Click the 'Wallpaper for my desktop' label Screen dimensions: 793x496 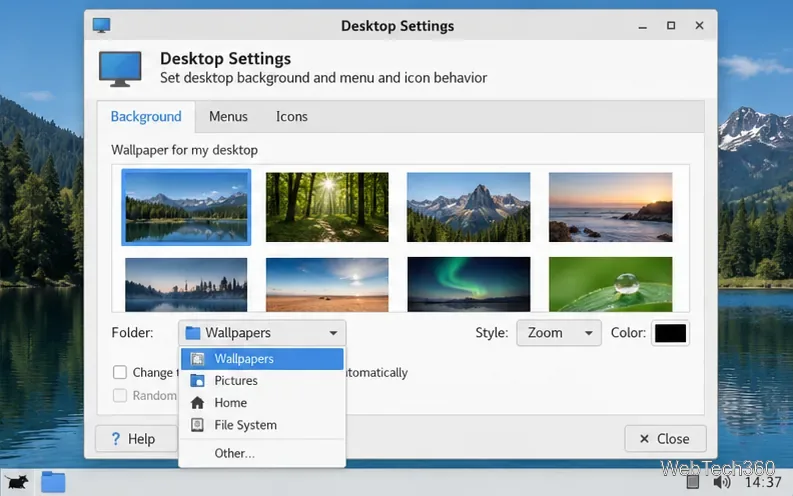[x=185, y=150]
